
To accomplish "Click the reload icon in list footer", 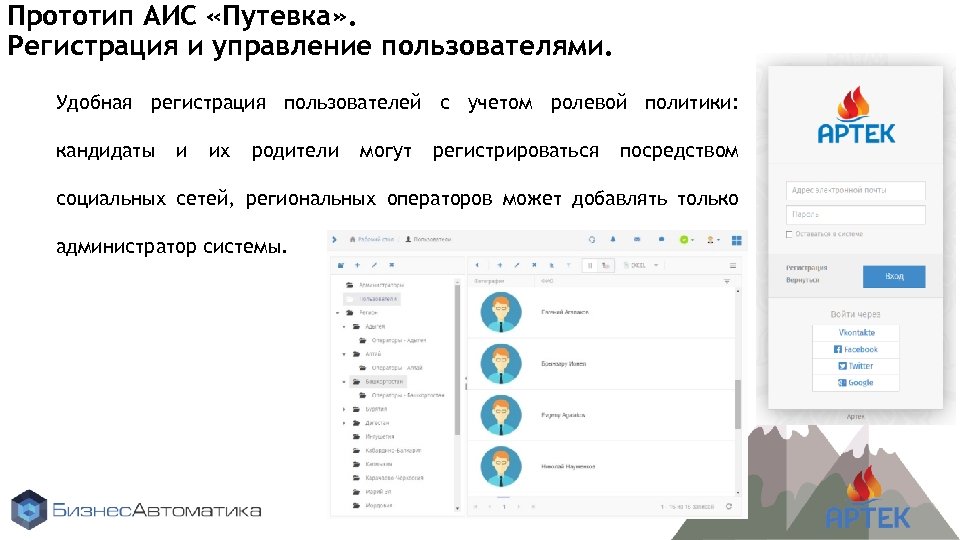I will 729,506.
